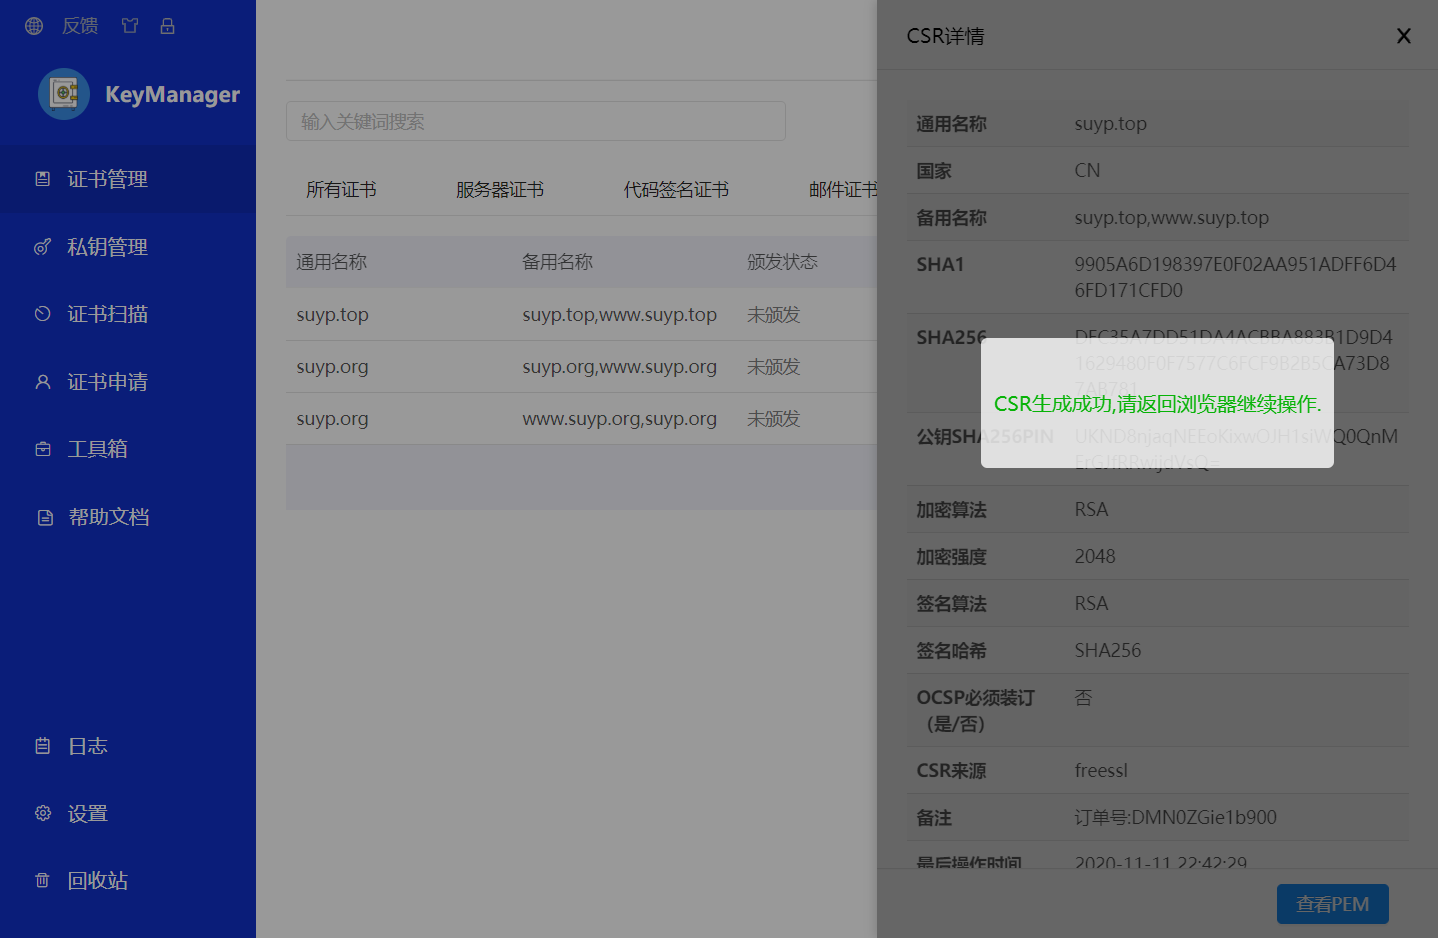The height and width of the screenshot is (938, 1438).
Task: Click the globe language icon in top bar
Action: [x=33, y=25]
